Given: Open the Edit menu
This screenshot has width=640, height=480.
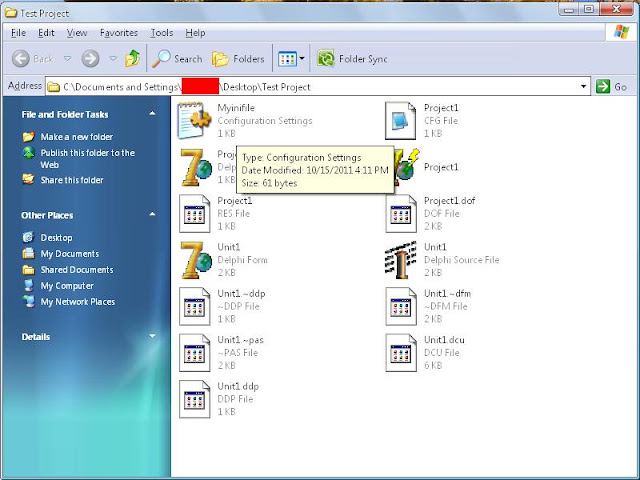Looking at the screenshot, I should click(x=46, y=33).
